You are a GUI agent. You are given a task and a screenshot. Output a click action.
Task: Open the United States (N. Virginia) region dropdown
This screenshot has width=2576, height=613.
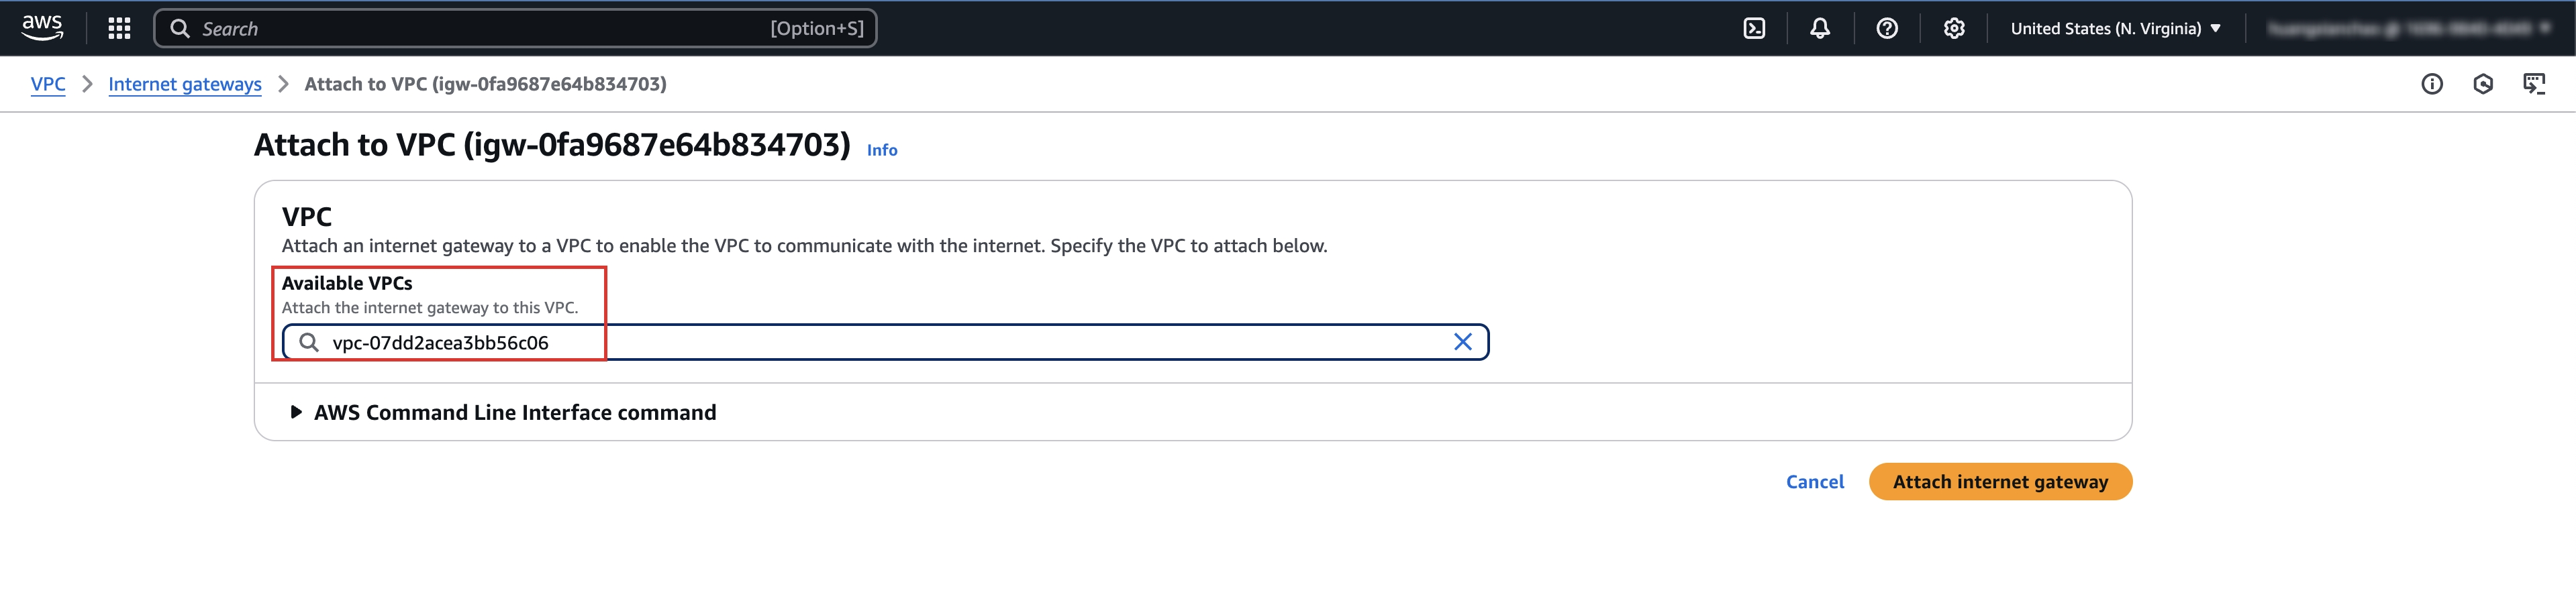2115,28
